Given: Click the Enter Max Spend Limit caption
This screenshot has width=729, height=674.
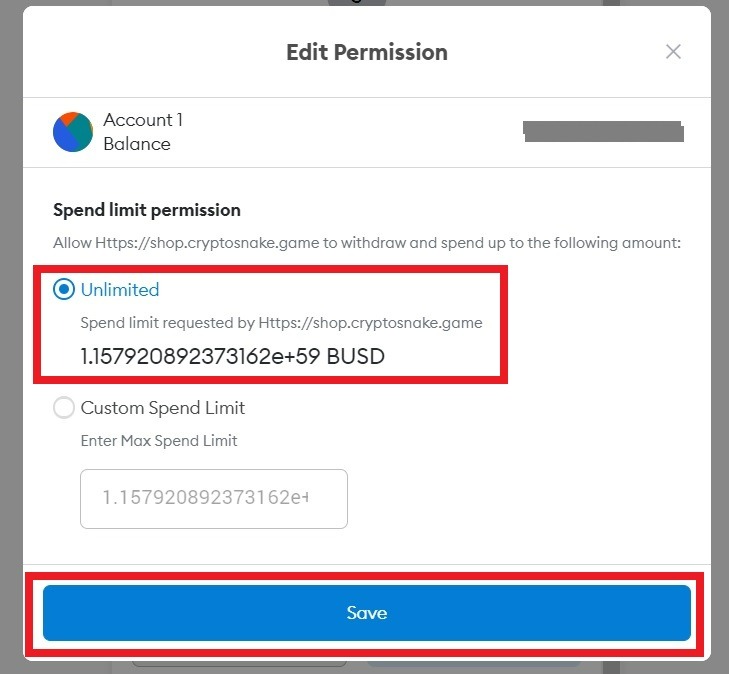Looking at the screenshot, I should point(159,440).
